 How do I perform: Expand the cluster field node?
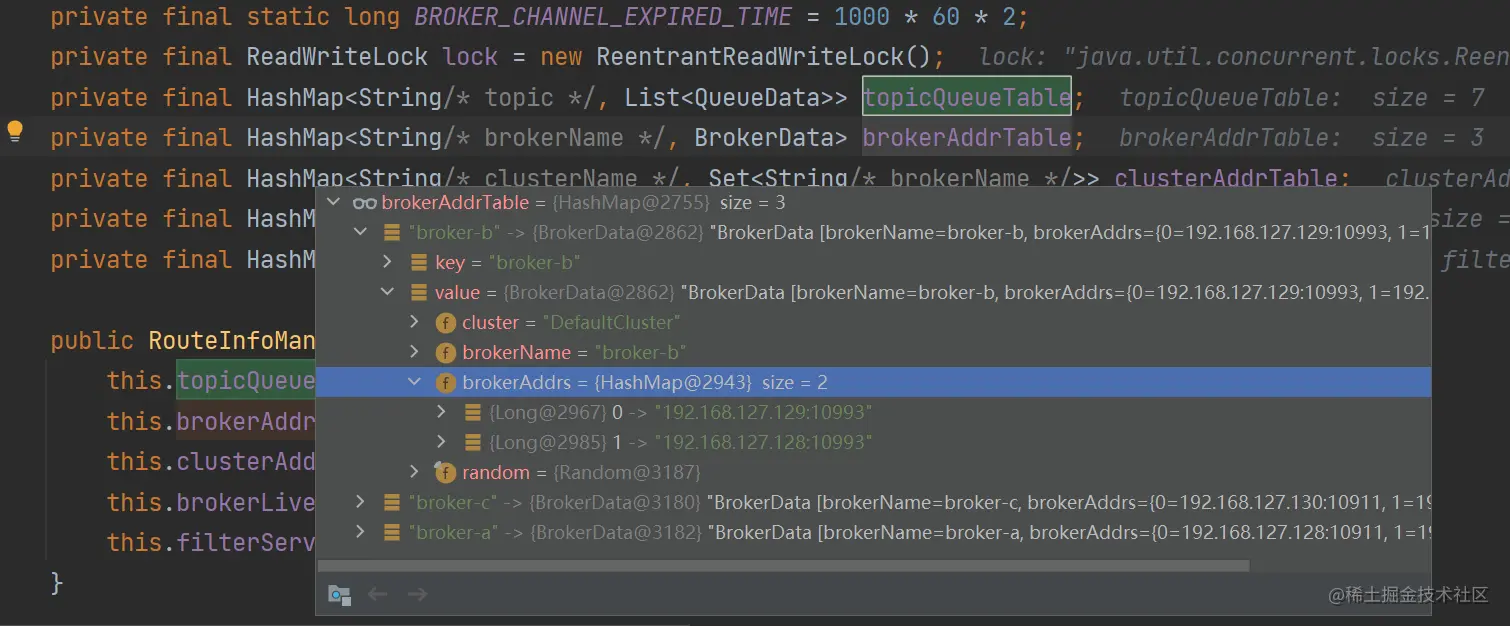pyautogui.click(x=415, y=323)
